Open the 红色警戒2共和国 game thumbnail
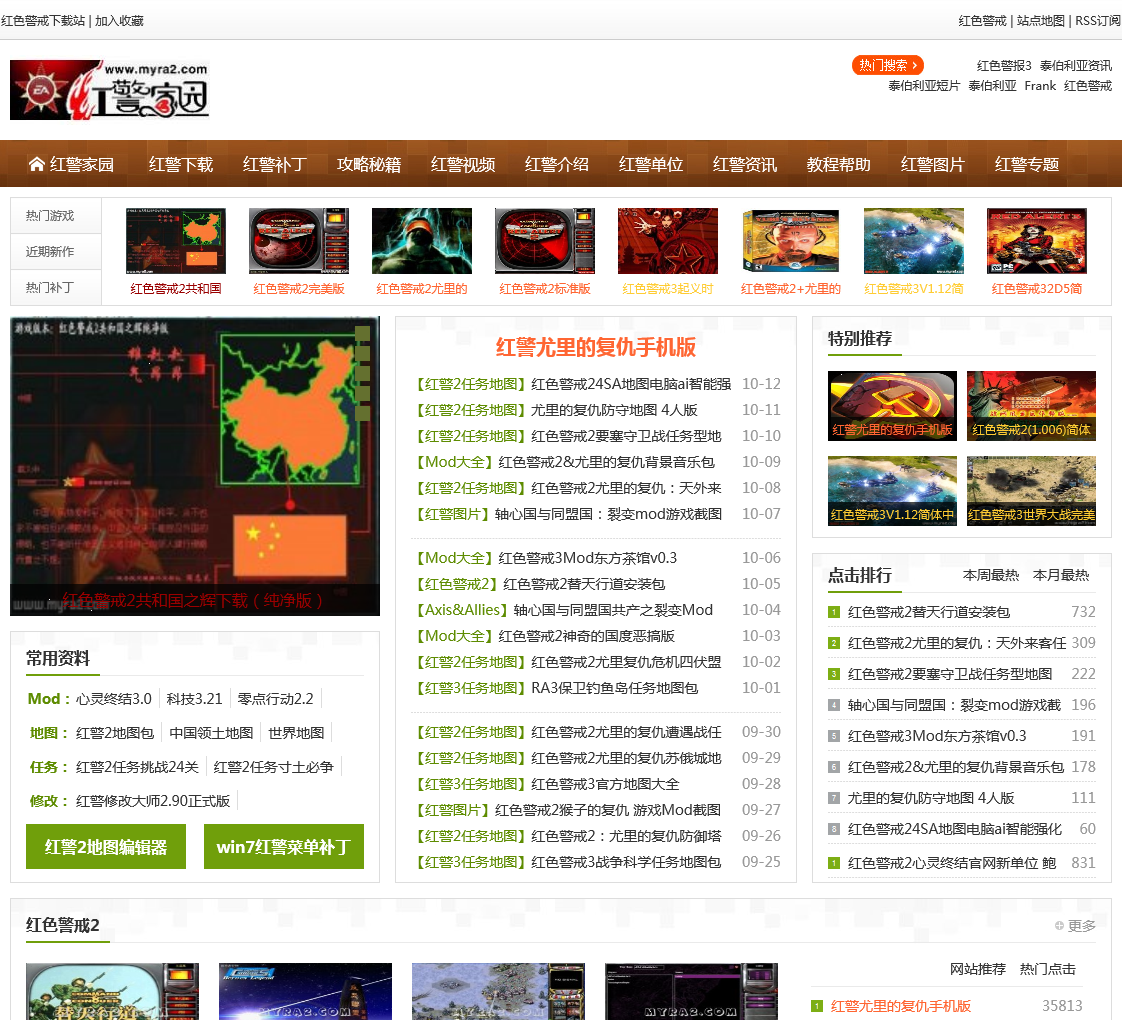This screenshot has height=1020, width=1122. (x=176, y=241)
